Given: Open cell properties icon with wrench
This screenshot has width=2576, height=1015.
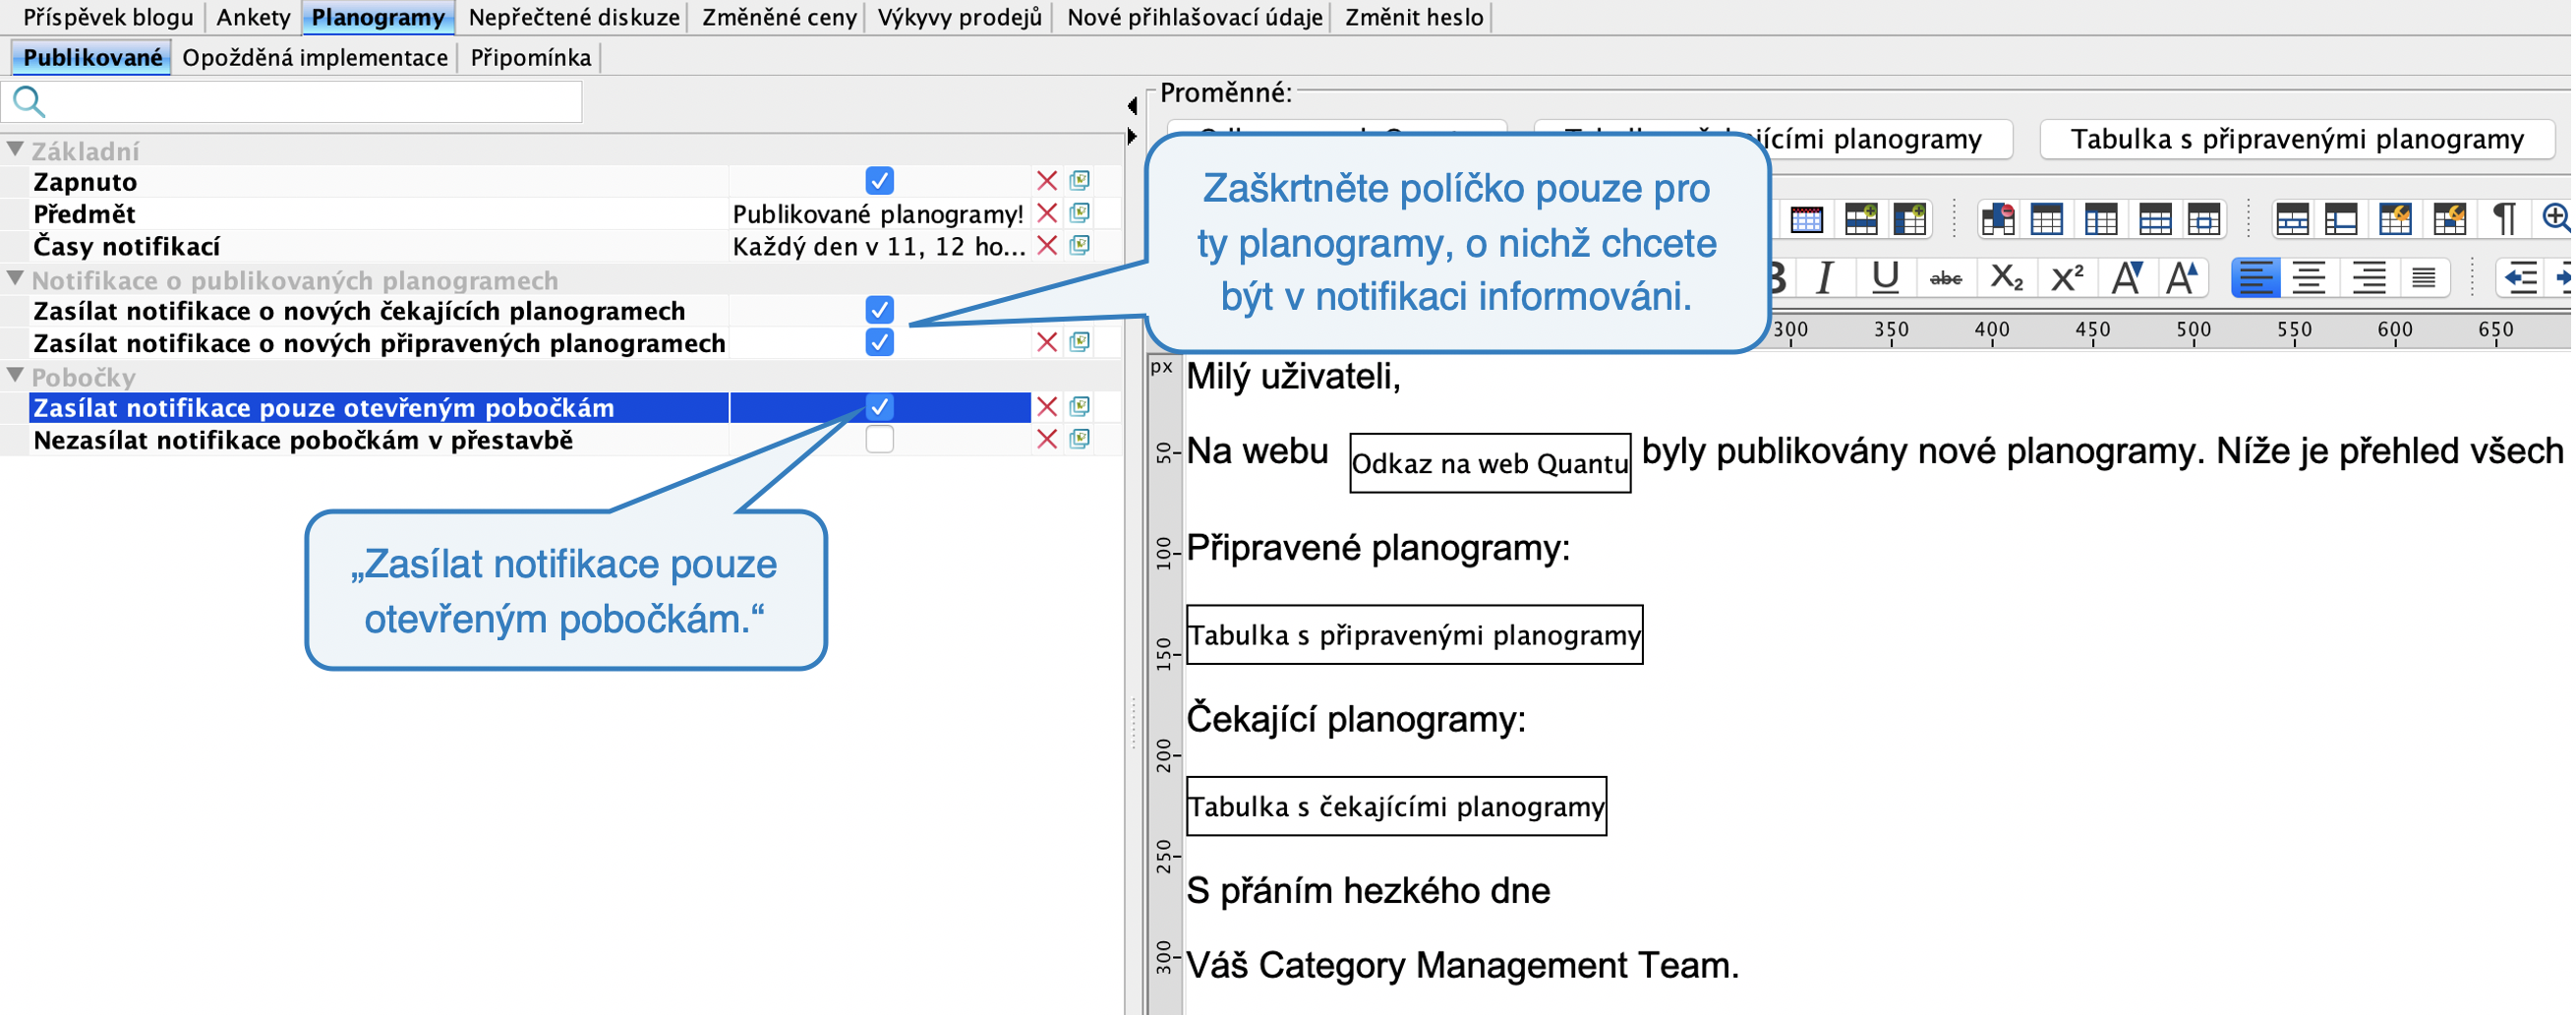Looking at the screenshot, I should (x=2451, y=218).
